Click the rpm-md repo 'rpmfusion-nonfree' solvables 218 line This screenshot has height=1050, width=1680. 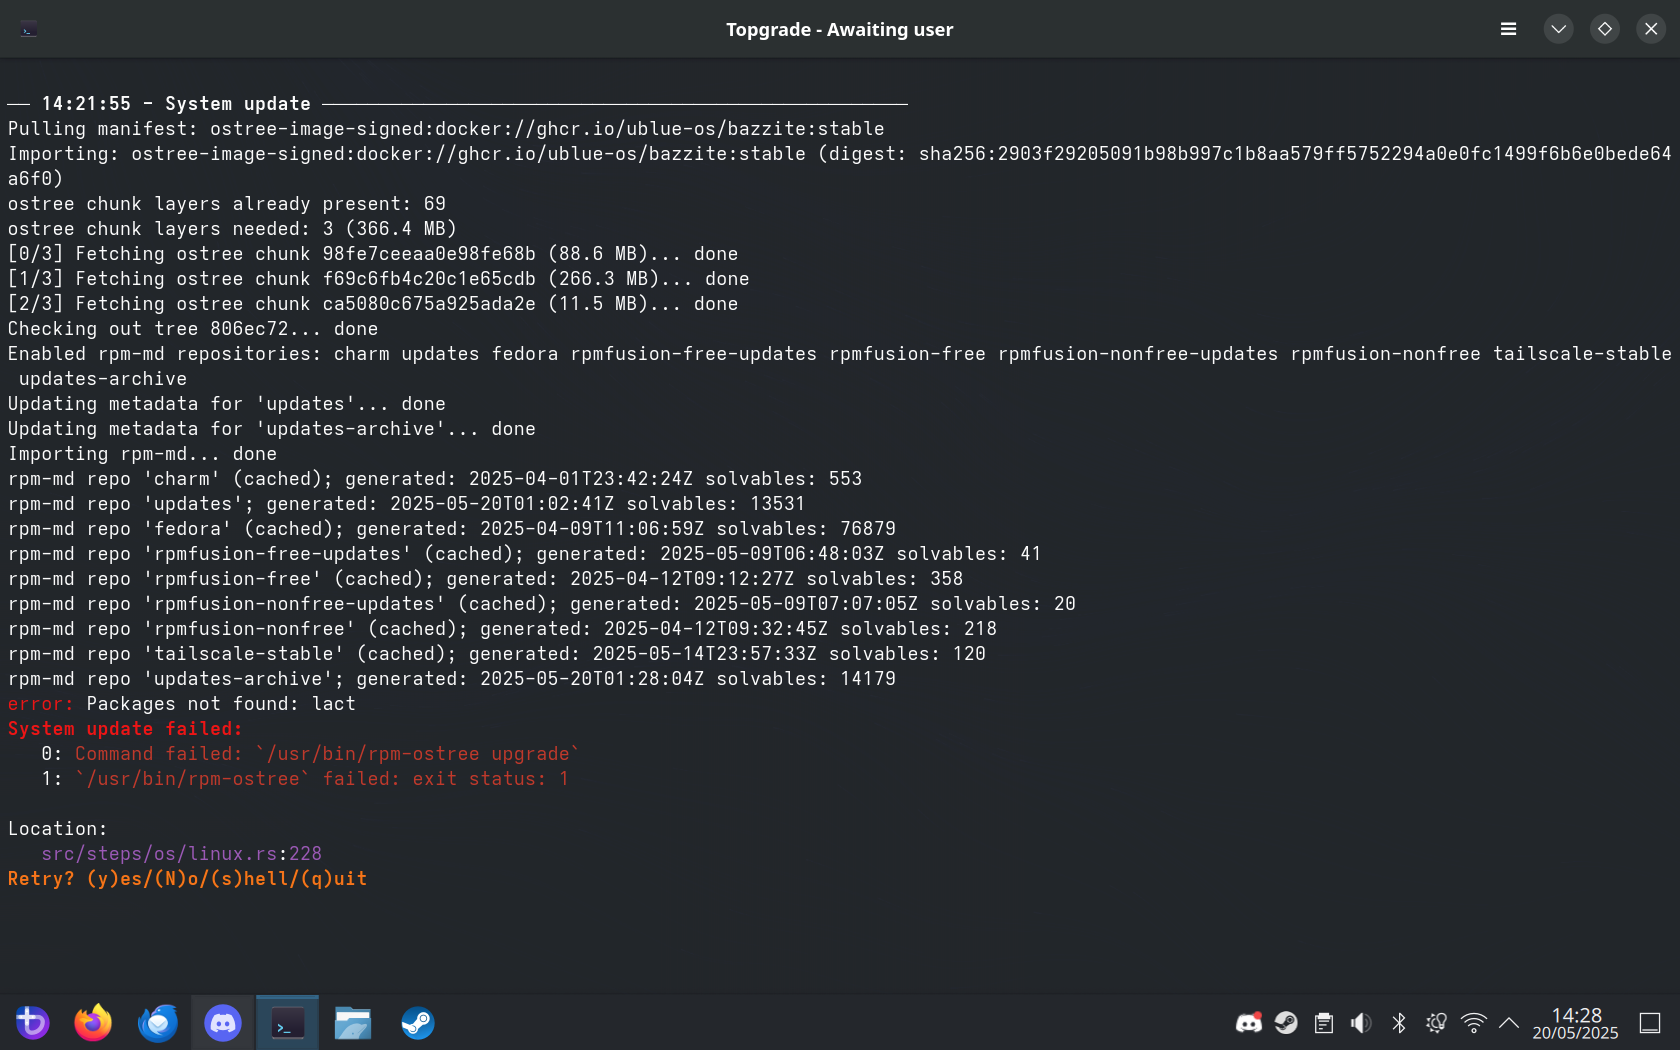503,629
